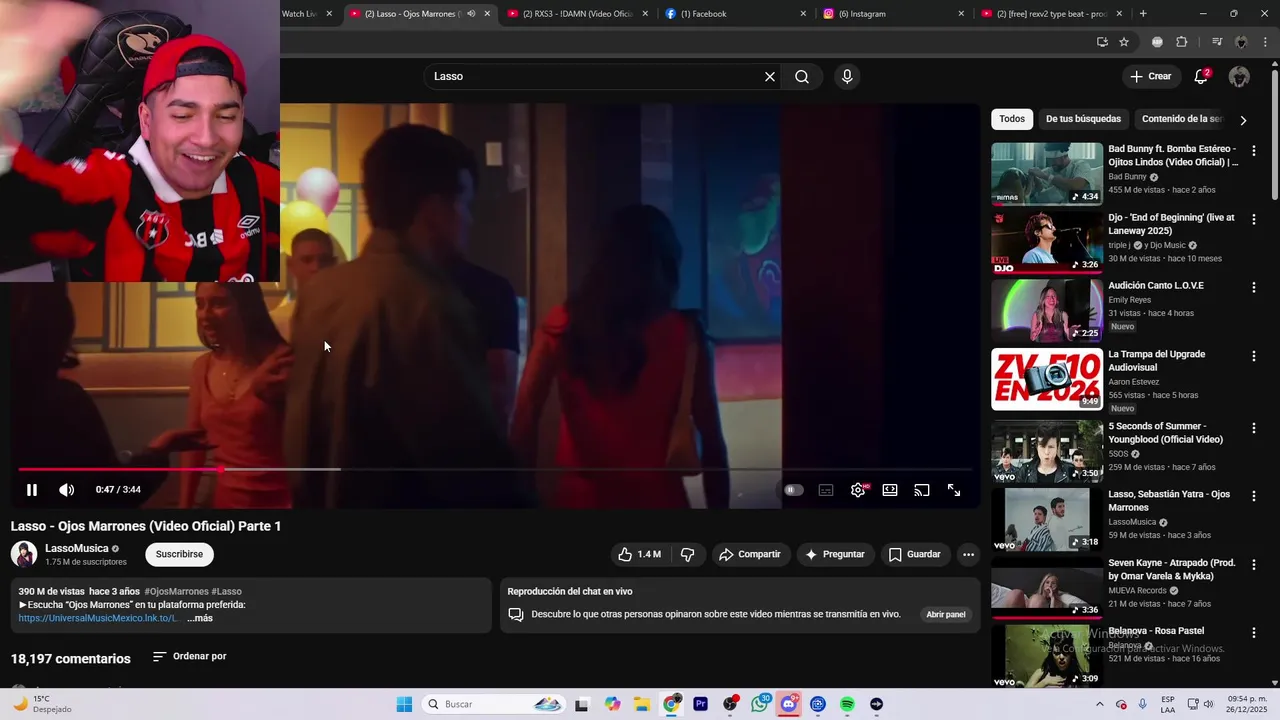Toggle subtitles in the video player
The width and height of the screenshot is (1280, 720).
(x=826, y=490)
